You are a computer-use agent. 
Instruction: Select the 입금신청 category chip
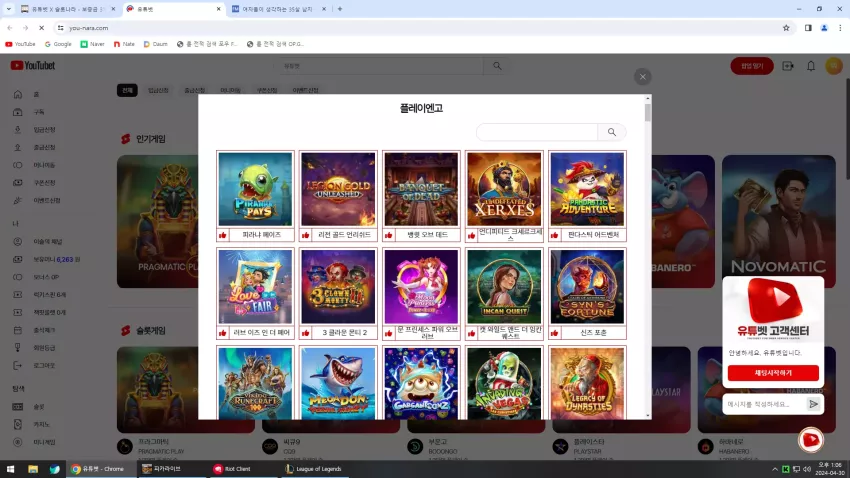(158, 91)
